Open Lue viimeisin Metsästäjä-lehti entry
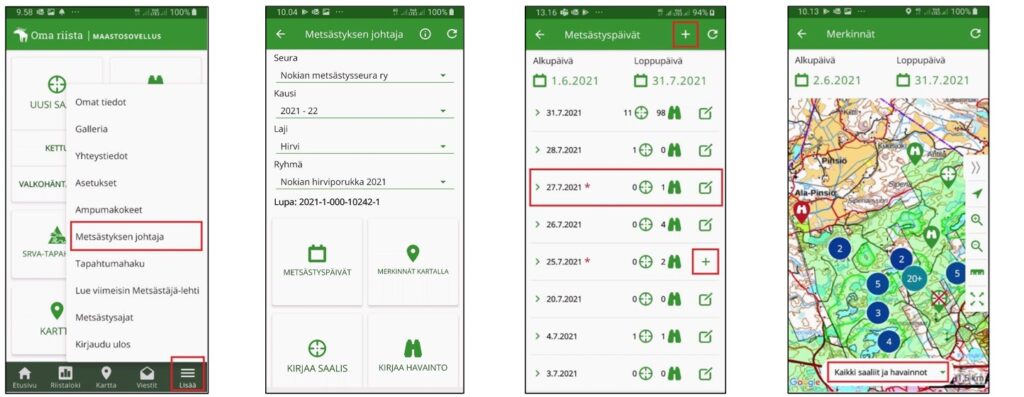This screenshot has width=1024, height=397. (137, 291)
